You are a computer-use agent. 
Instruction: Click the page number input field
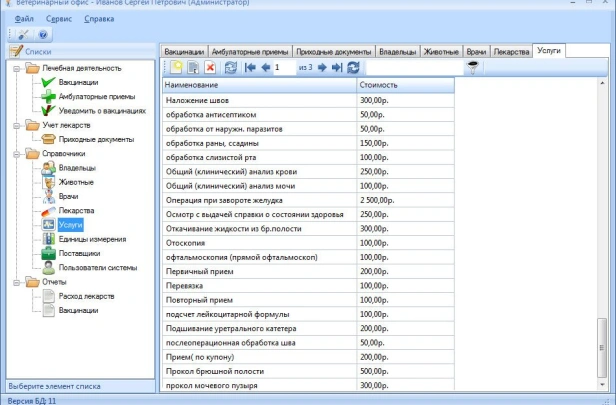(x=284, y=67)
